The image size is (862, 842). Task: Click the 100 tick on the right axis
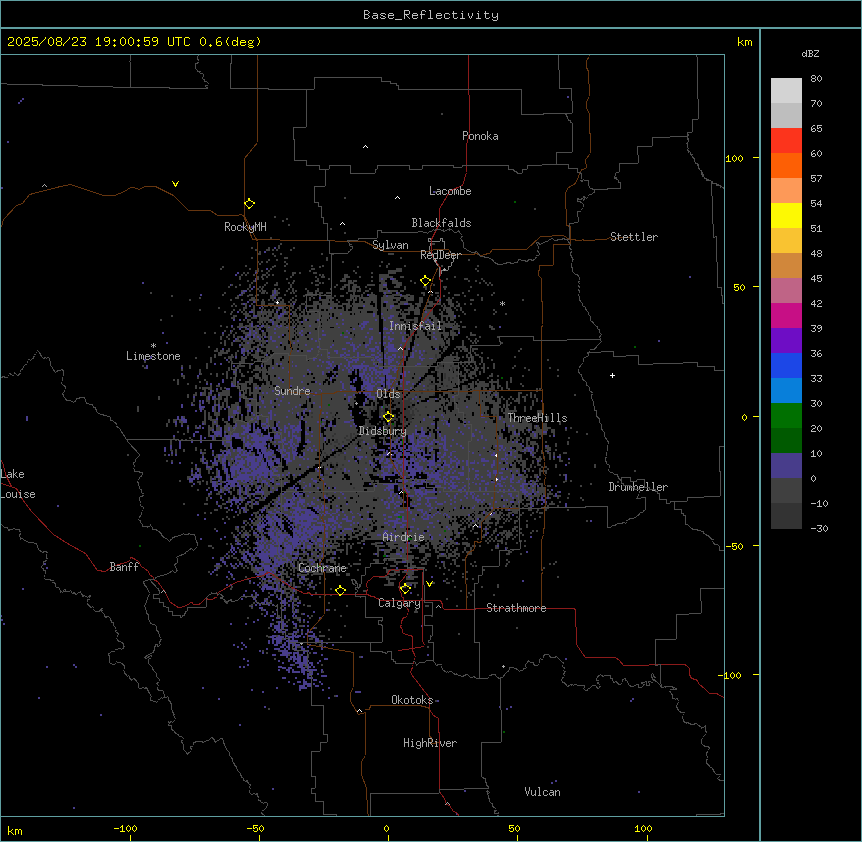(x=734, y=158)
